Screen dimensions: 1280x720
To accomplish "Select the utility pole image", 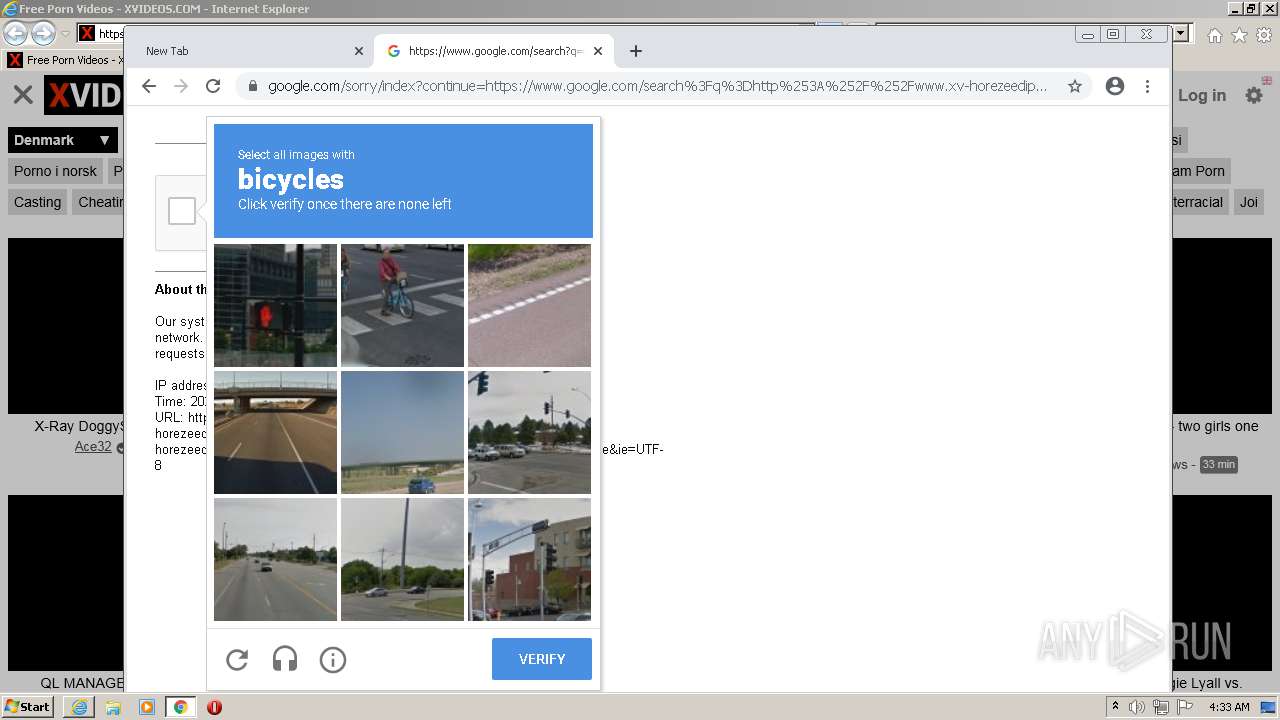I will (x=402, y=559).
